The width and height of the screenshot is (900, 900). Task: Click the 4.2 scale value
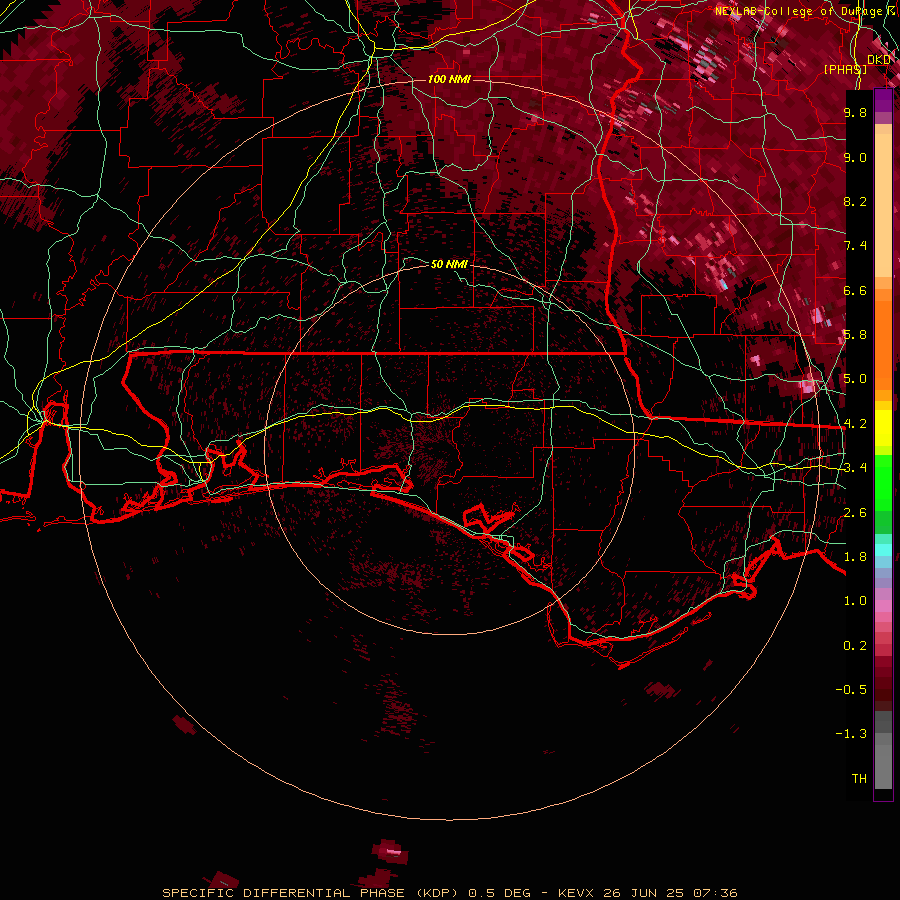pos(855,424)
